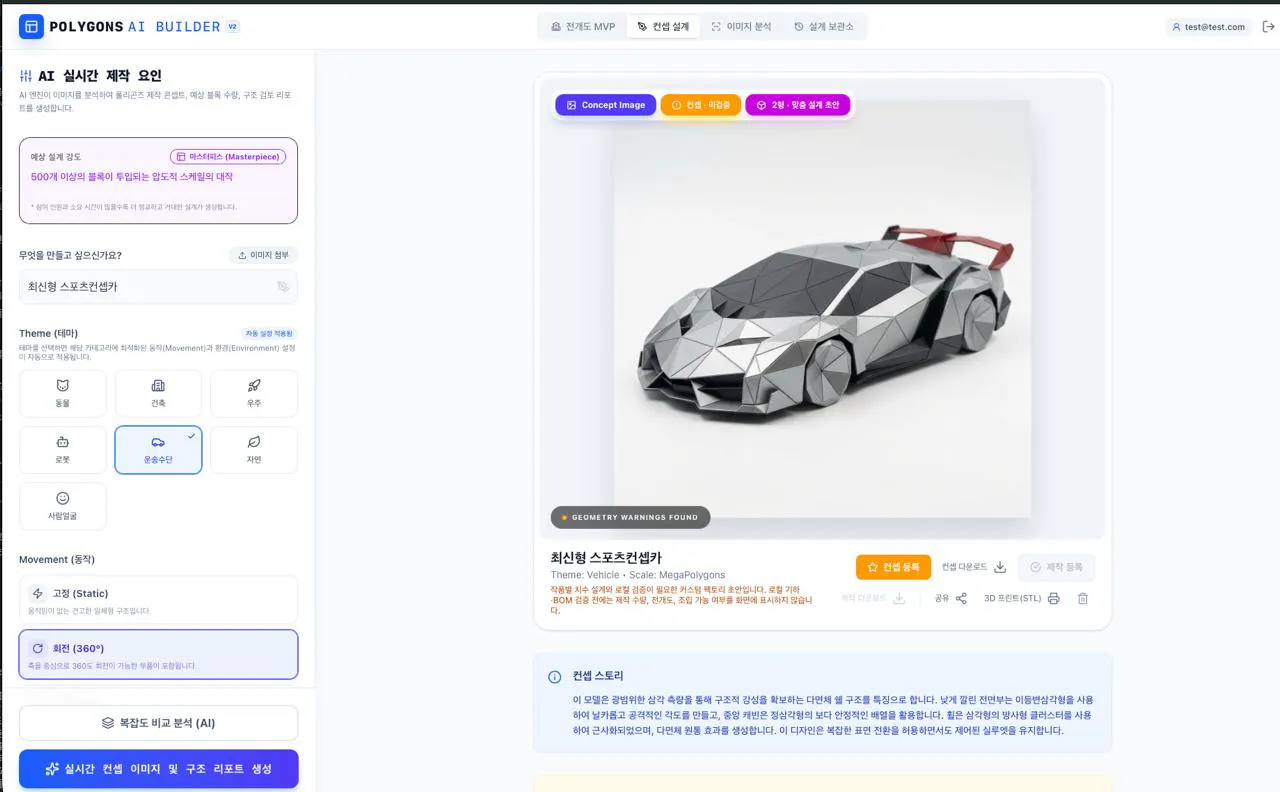The height and width of the screenshot is (792, 1280).
Task: Click the 최신형 스포츠컨셉카 card title
Action: click(x=606, y=557)
